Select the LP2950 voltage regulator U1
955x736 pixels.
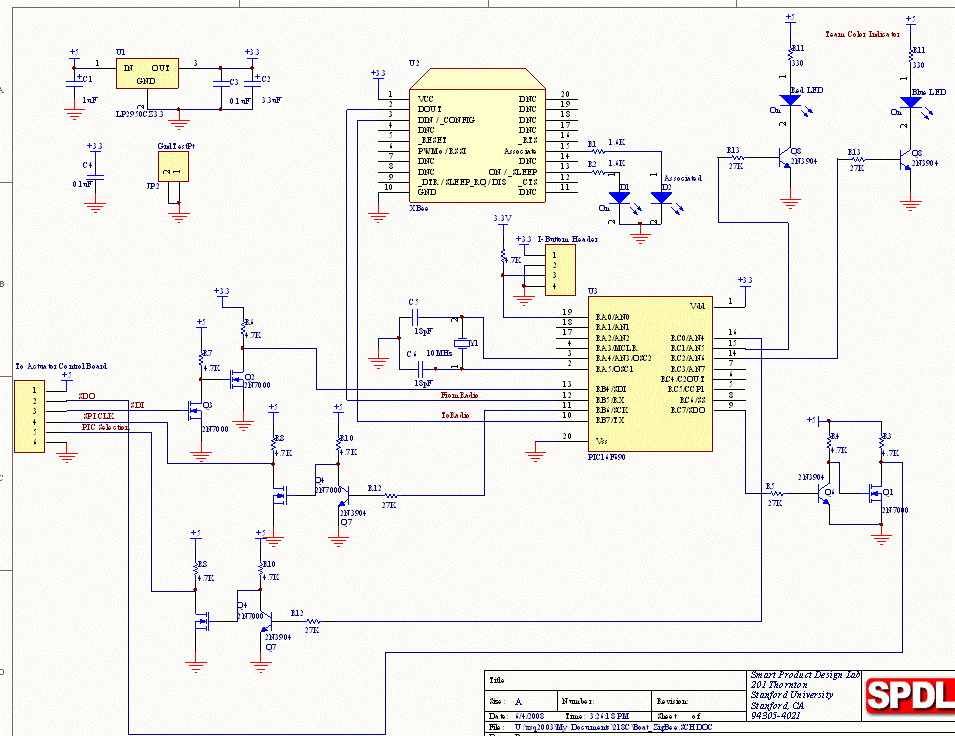[147, 73]
